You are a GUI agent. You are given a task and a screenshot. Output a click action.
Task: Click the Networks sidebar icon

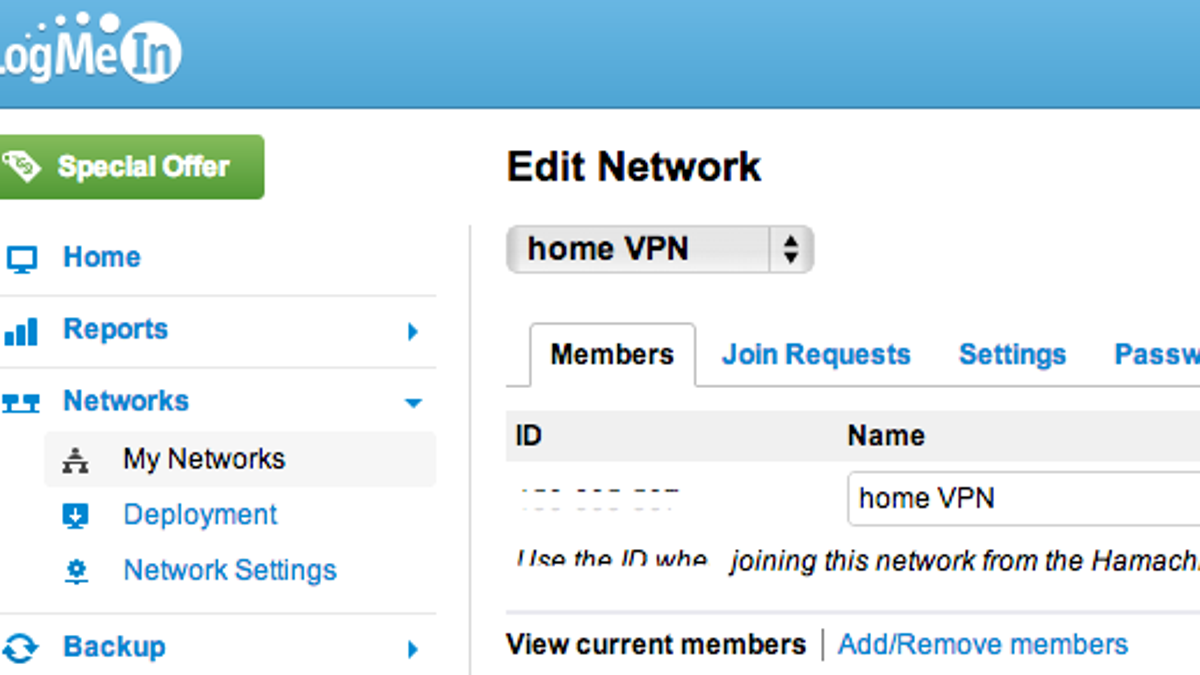(21, 403)
